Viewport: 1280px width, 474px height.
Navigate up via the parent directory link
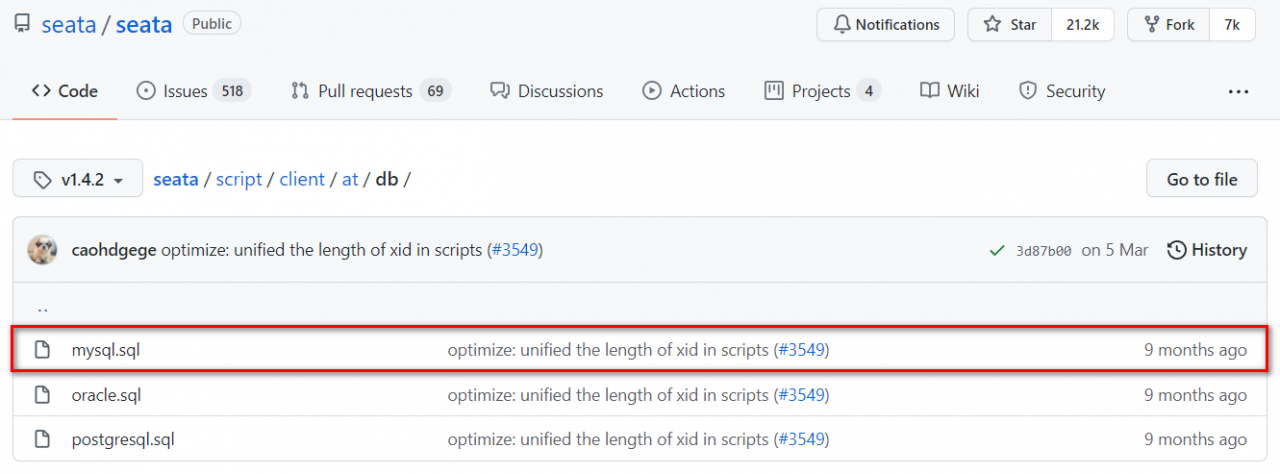click(42, 308)
